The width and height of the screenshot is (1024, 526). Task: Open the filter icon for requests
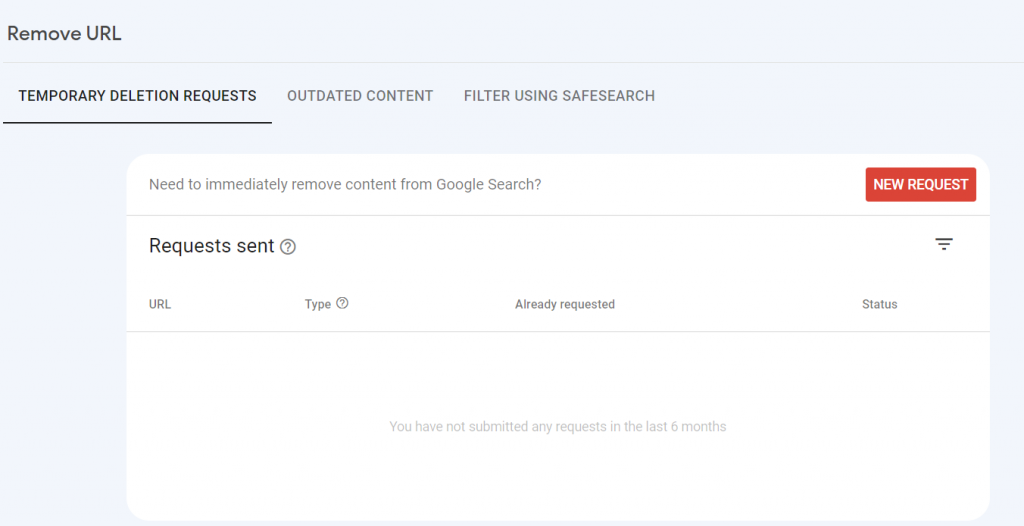coord(944,244)
